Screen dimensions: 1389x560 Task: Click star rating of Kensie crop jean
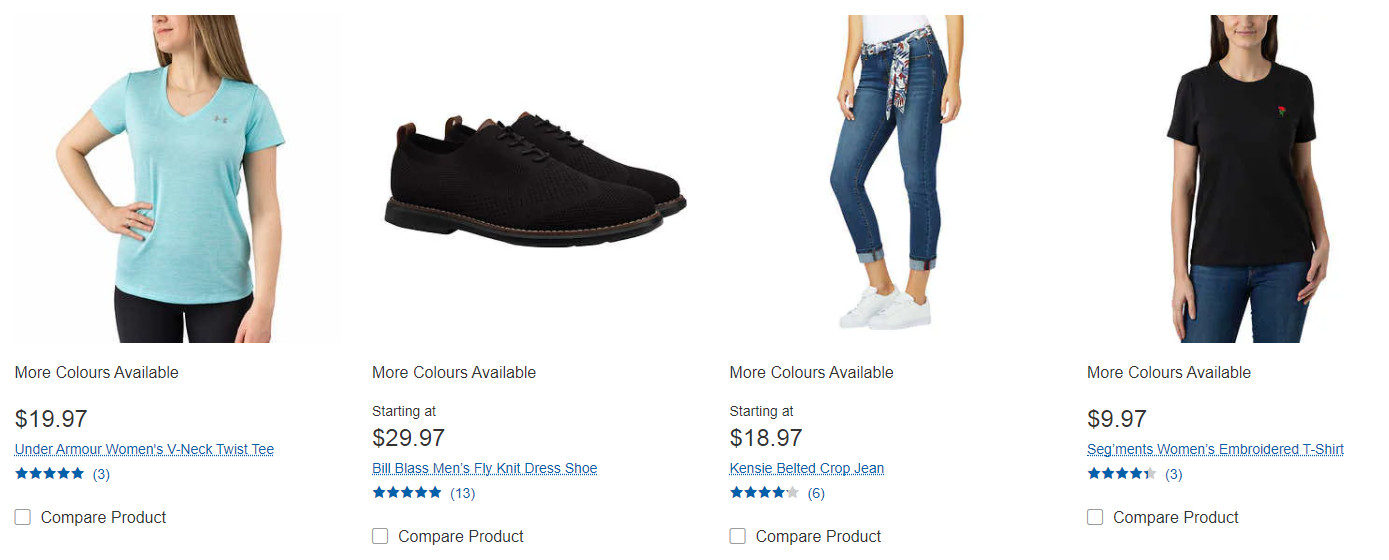[765, 493]
